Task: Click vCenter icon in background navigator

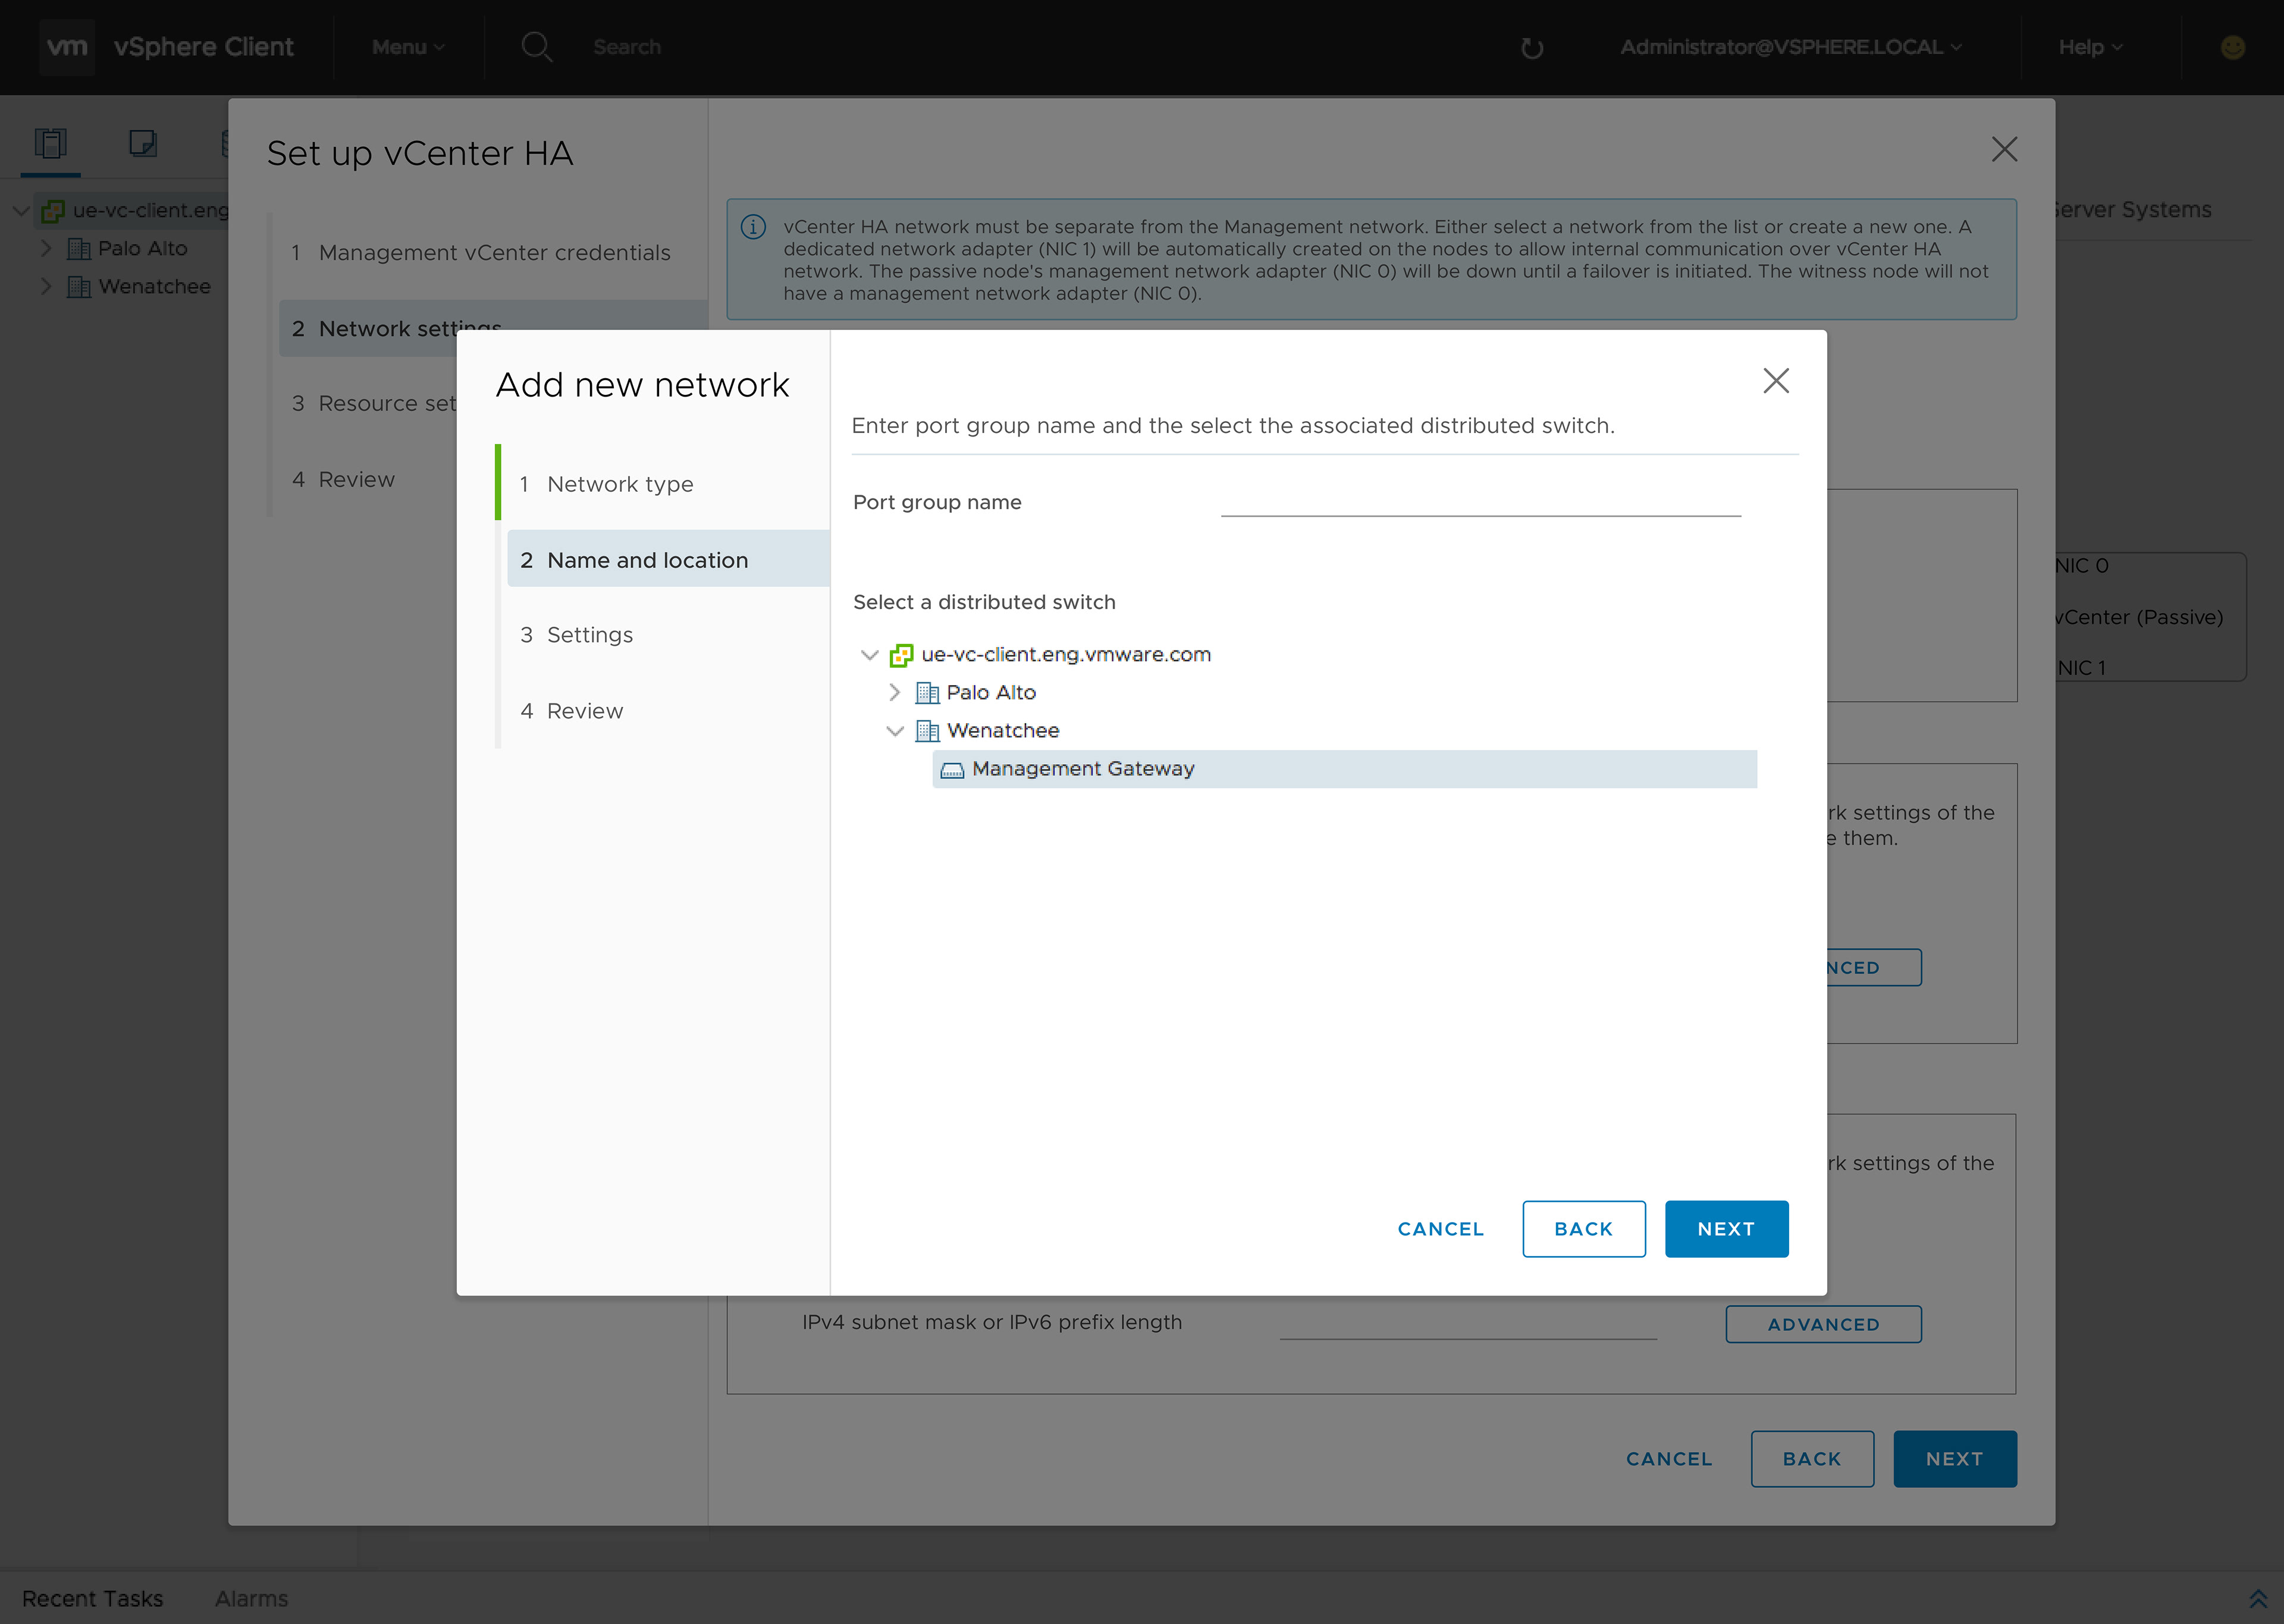Action: coord(53,210)
